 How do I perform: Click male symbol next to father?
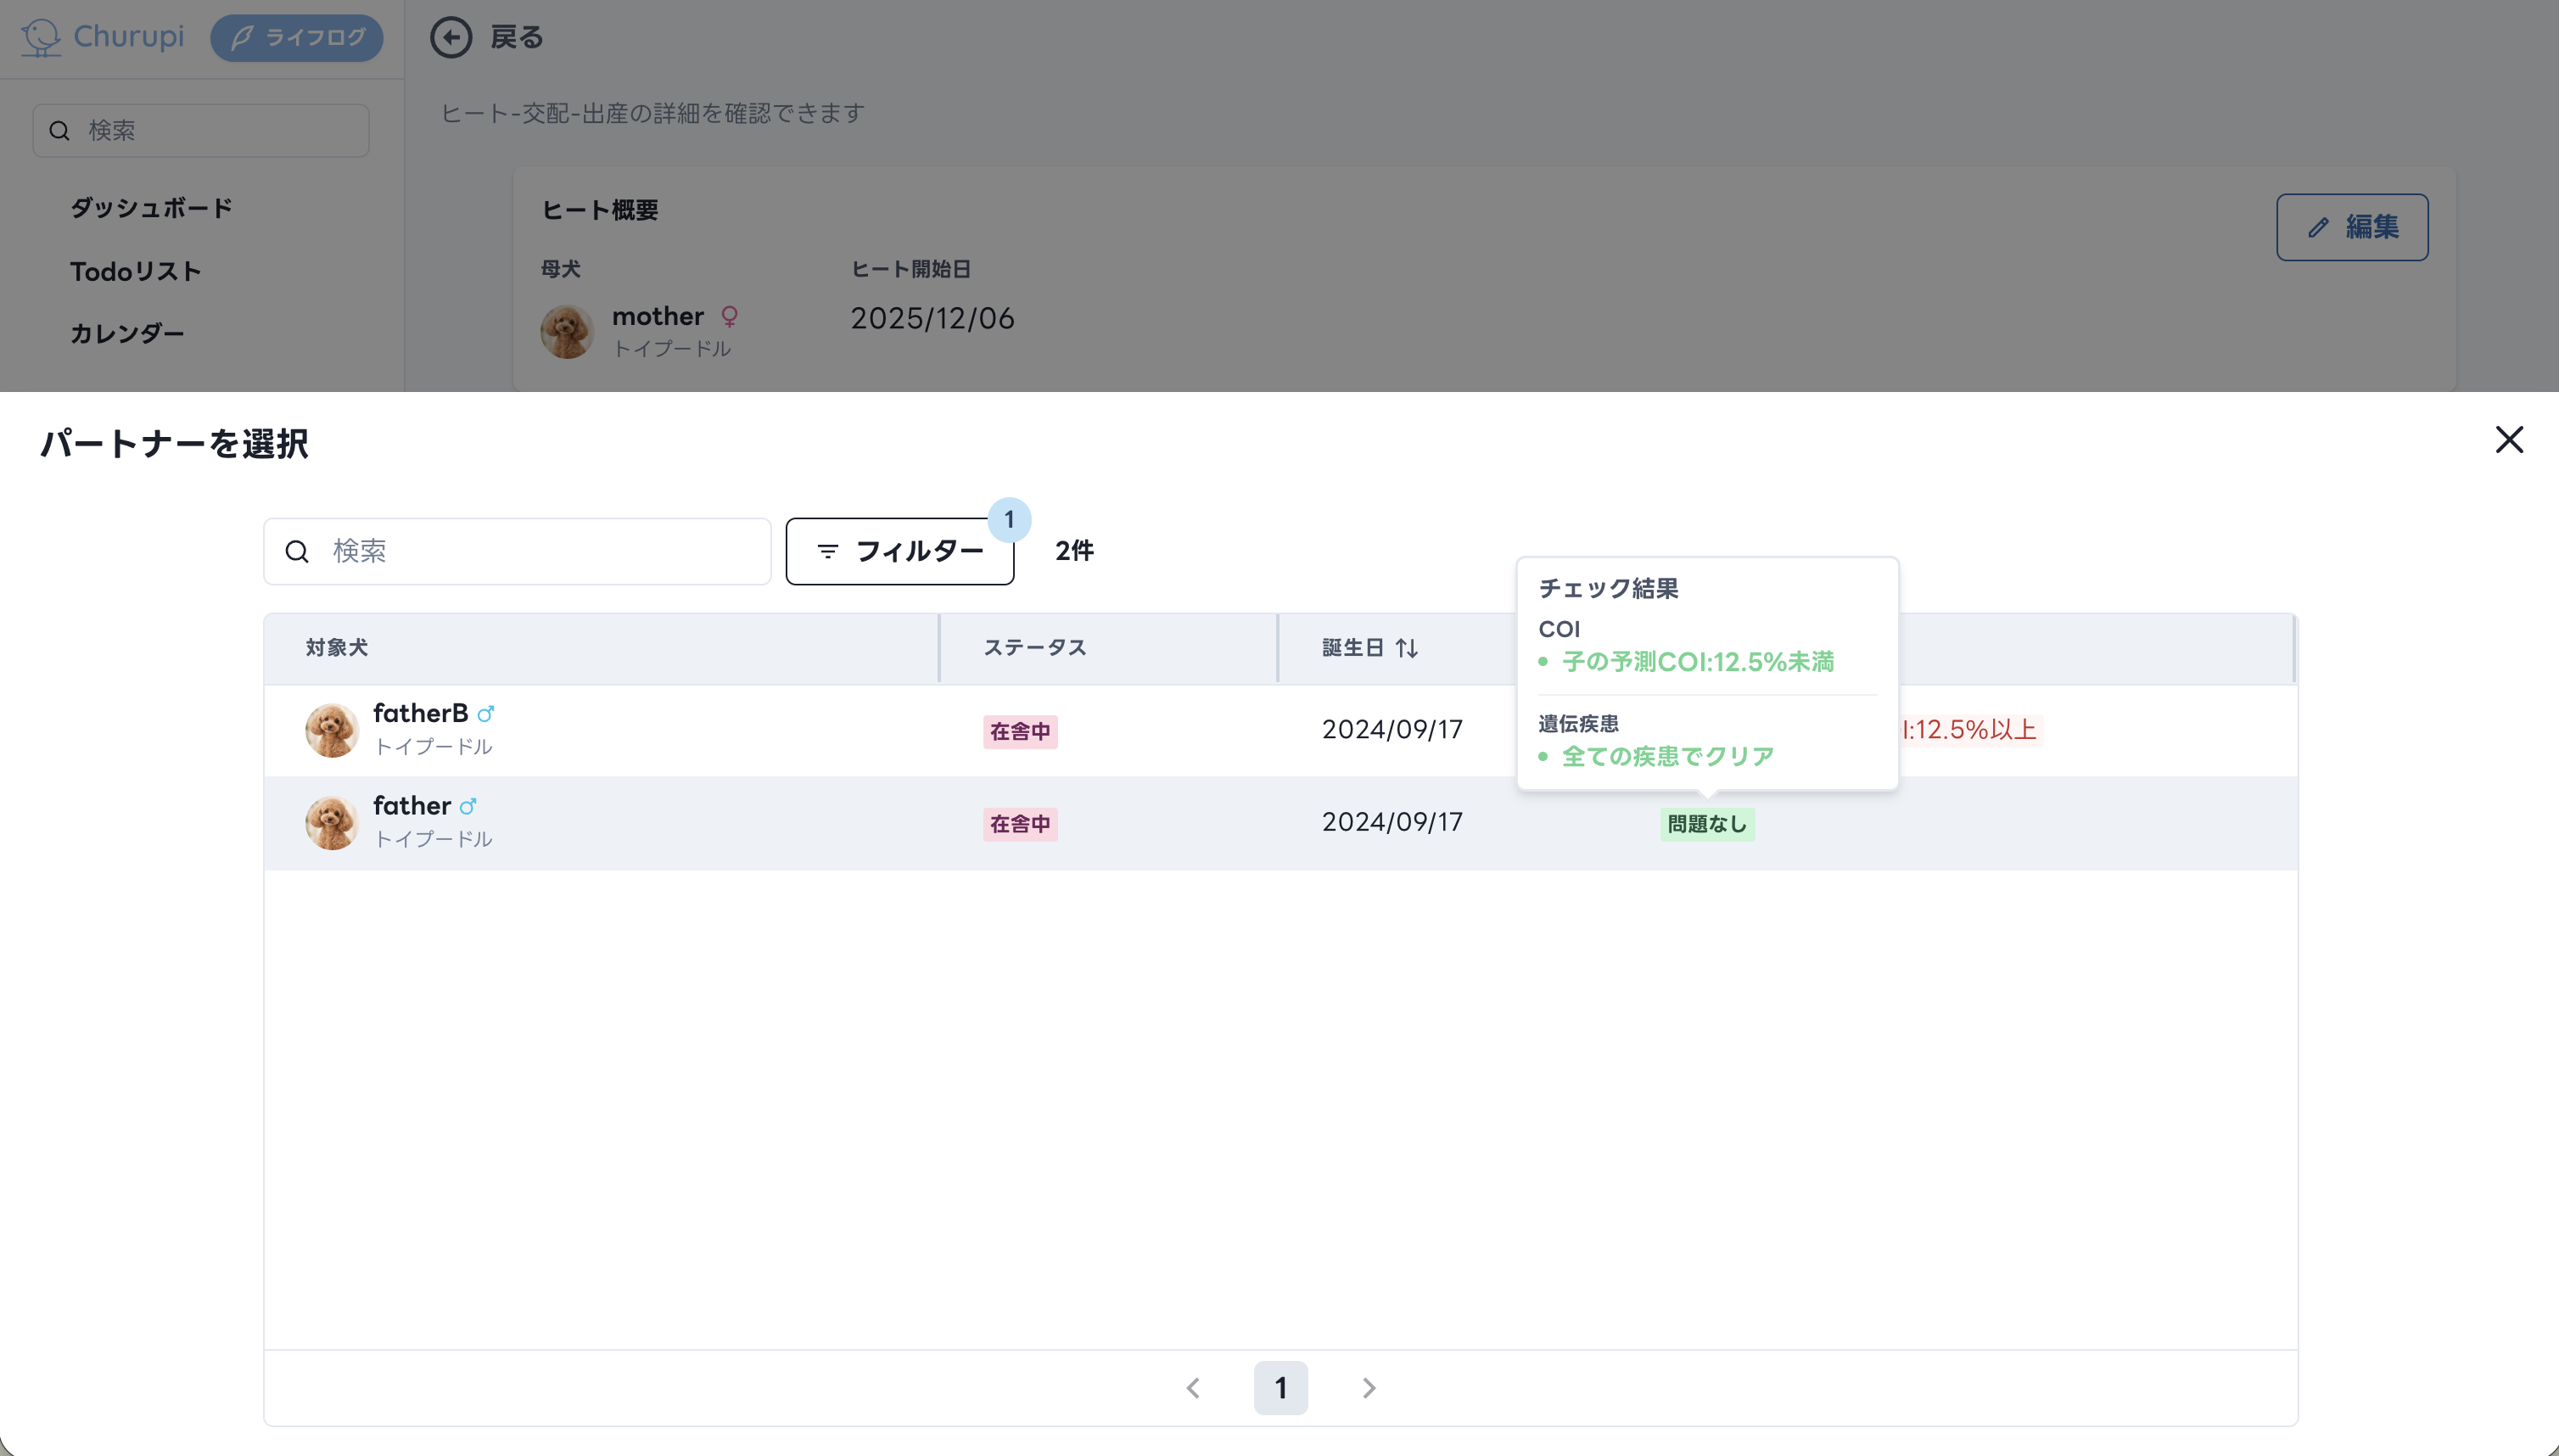(468, 806)
